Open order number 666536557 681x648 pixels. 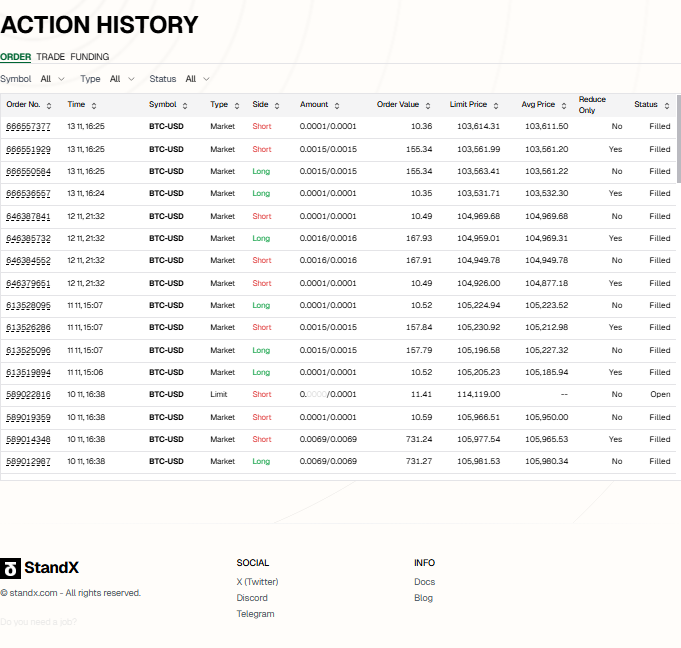[x=28, y=193]
